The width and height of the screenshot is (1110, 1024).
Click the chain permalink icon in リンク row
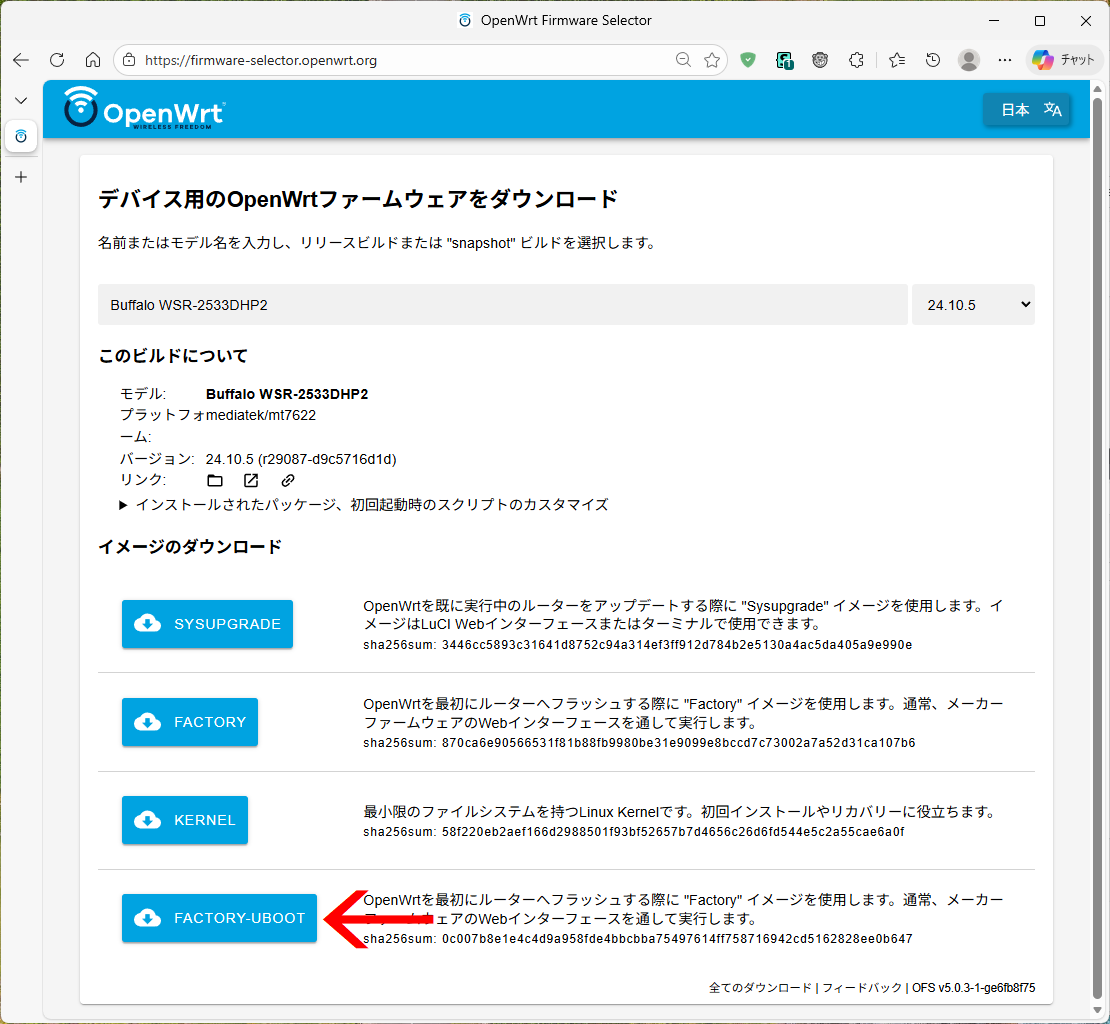tap(287, 481)
